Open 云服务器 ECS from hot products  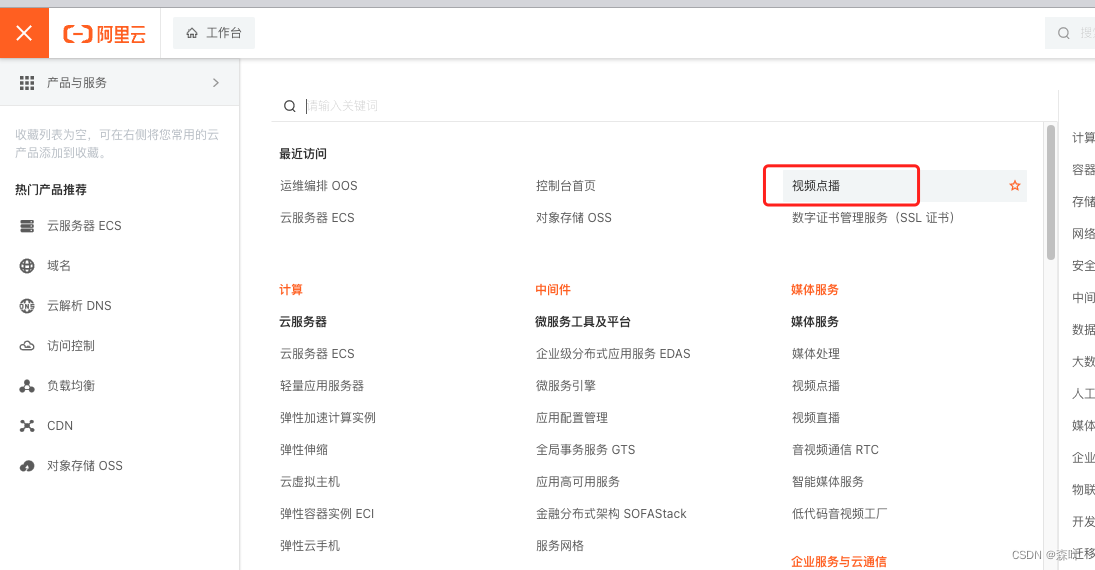point(84,226)
